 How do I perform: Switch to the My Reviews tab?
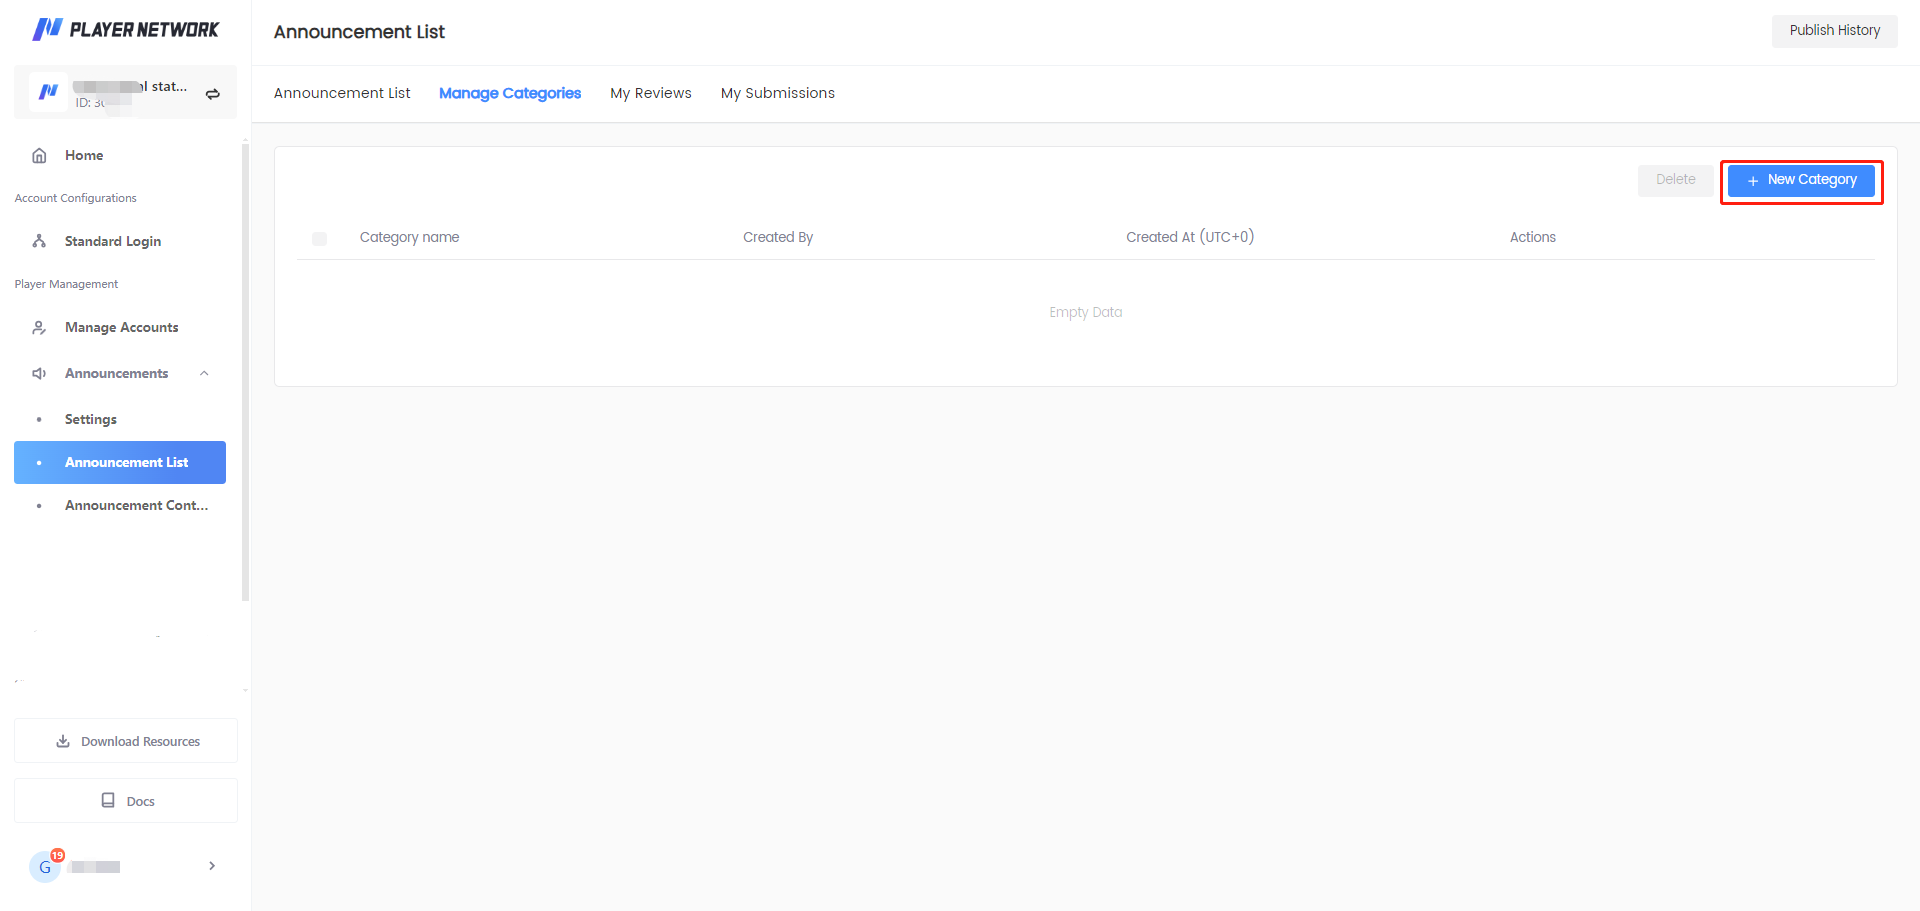tap(650, 93)
